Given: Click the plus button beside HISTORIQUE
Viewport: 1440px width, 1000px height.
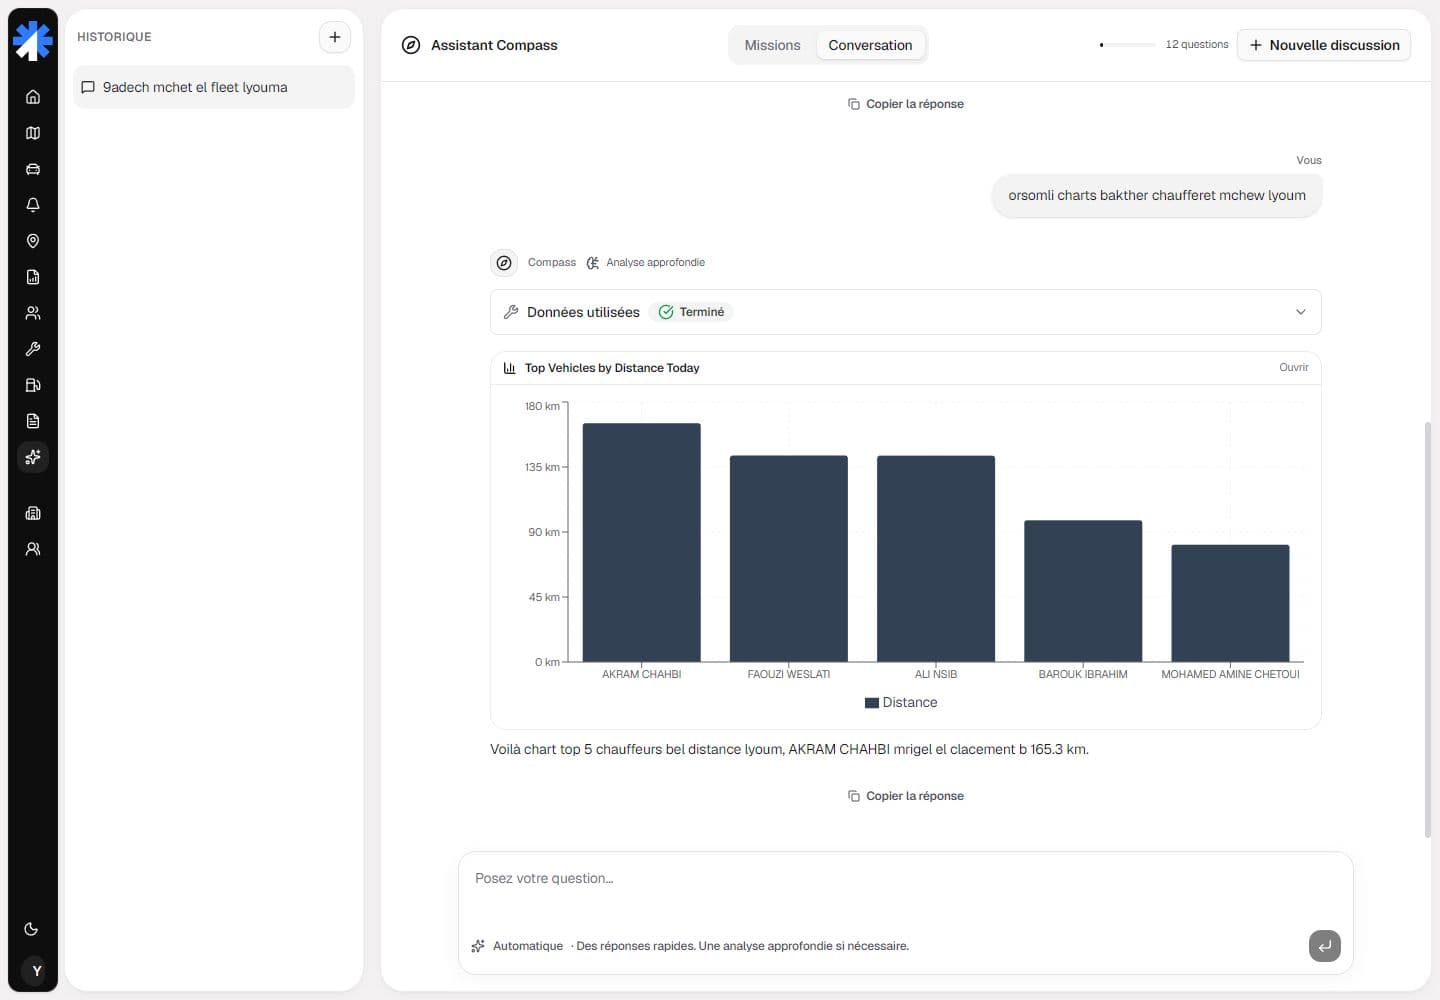Looking at the screenshot, I should (335, 37).
